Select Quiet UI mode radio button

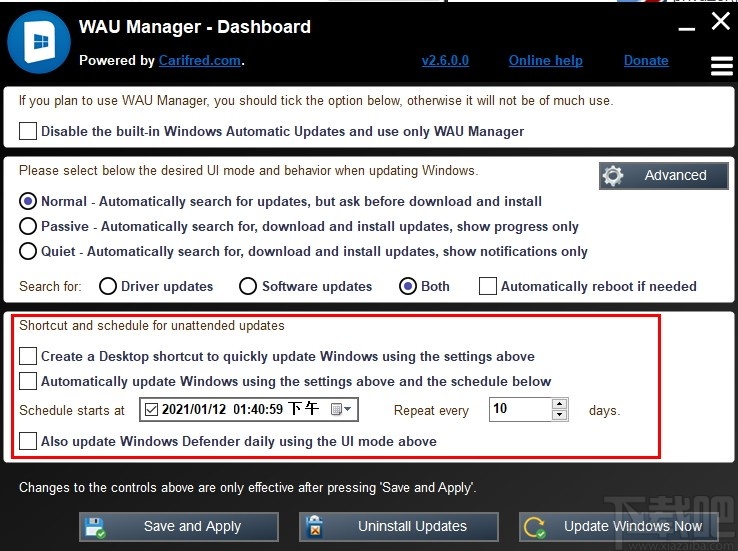(28, 251)
